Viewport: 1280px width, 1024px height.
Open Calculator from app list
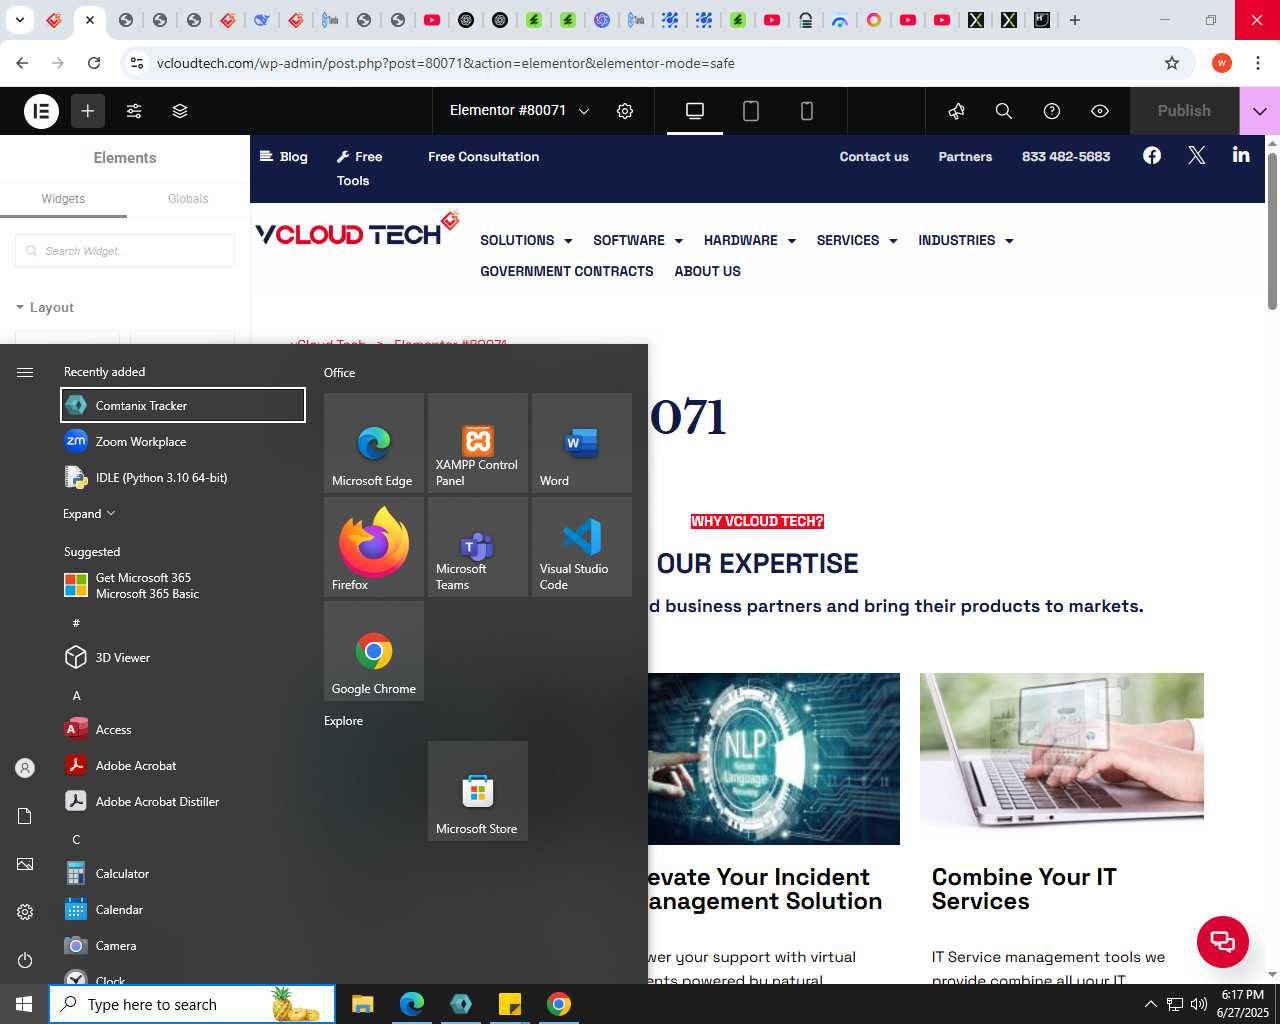coord(183,874)
